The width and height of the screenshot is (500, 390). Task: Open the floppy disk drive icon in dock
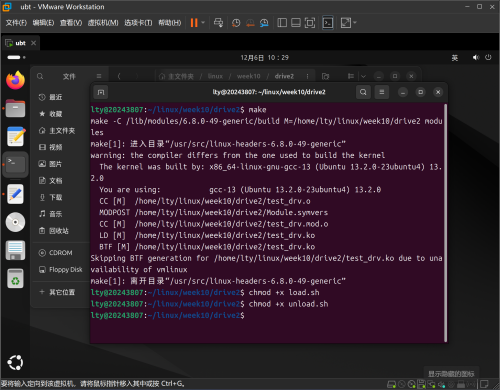coord(15,250)
